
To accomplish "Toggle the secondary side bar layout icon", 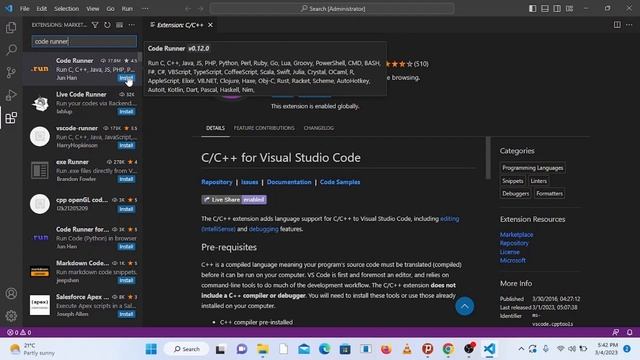I will coord(557,8).
